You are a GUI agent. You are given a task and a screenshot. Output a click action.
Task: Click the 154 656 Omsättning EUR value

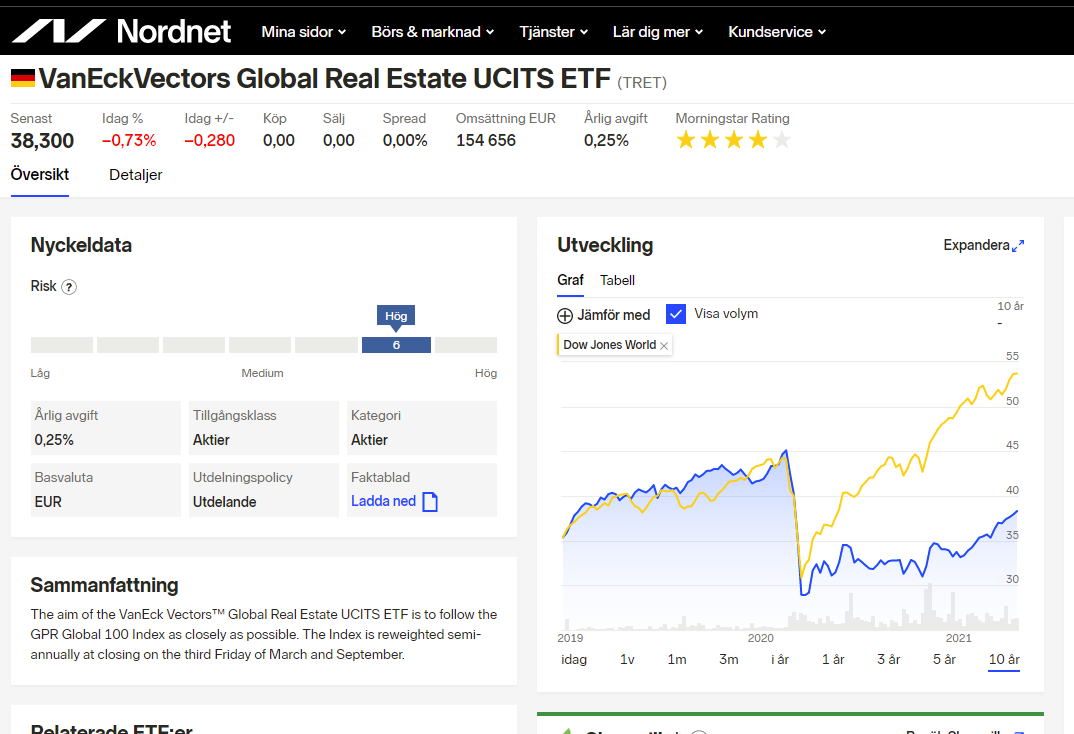pos(486,140)
